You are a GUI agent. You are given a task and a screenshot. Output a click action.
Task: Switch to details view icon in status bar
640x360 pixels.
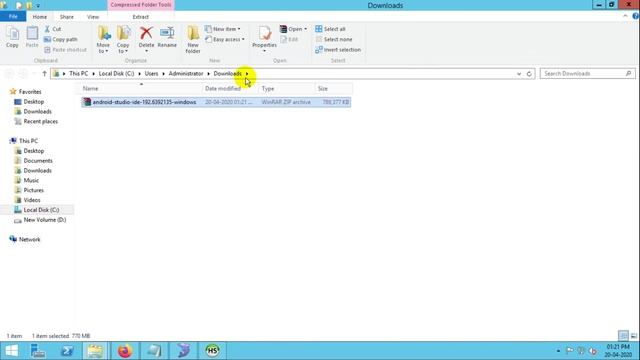pyautogui.click(x=623, y=336)
